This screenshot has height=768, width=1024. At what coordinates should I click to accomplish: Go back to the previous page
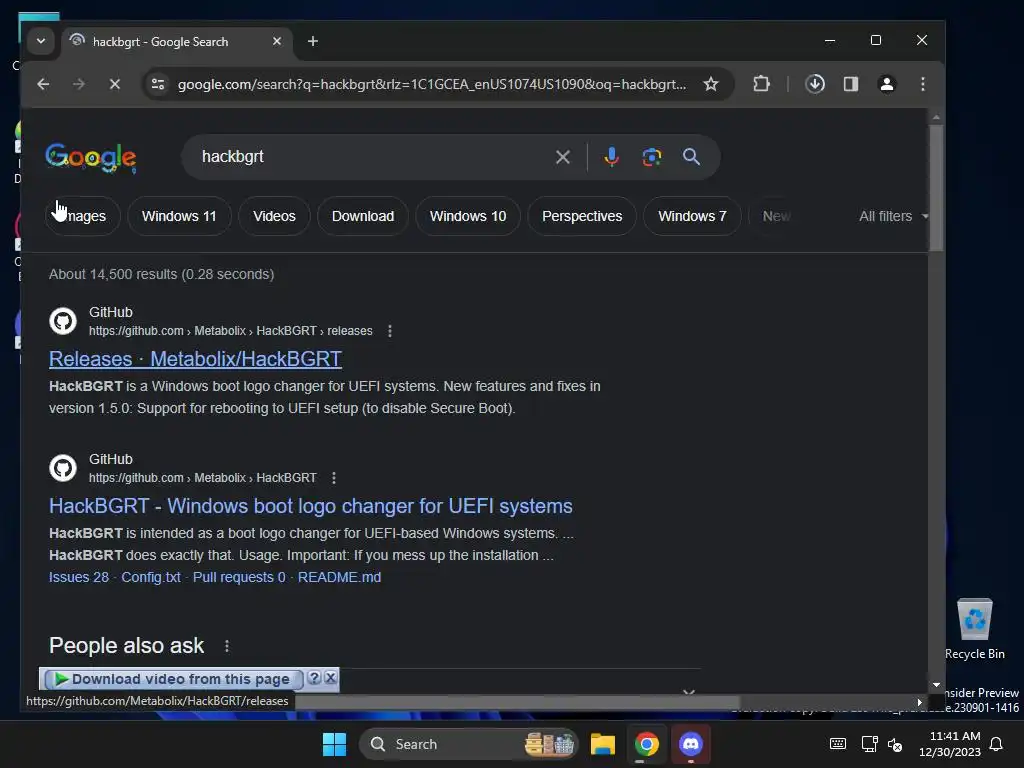[43, 84]
